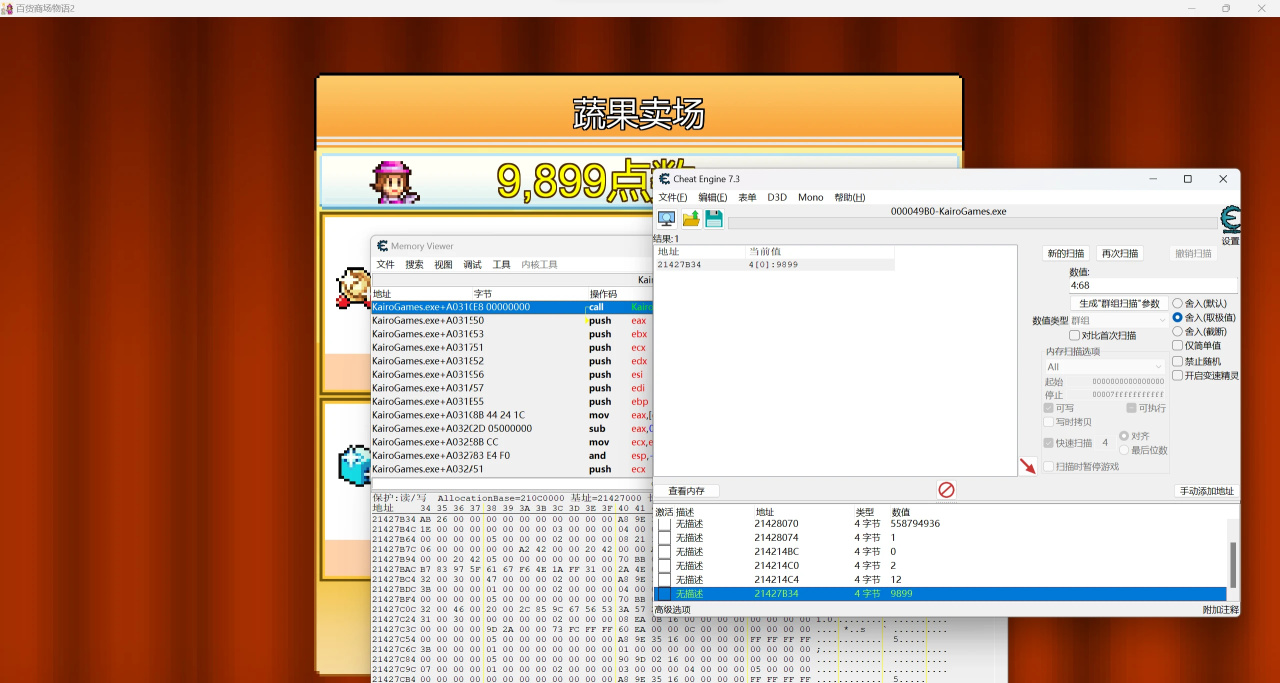Open Cheat Engine 编辑 menu
This screenshot has height=683, width=1280.
pyautogui.click(x=713, y=197)
